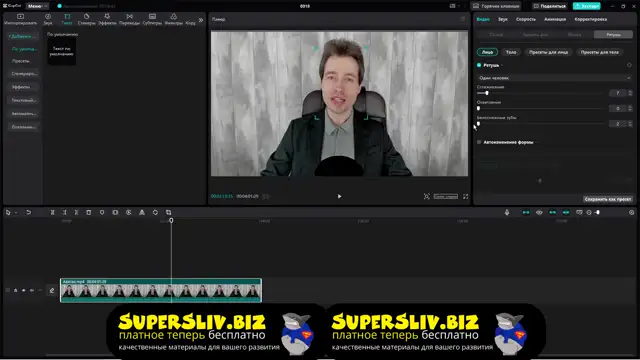Enable the Автоизменение формы checkbox
The height and width of the screenshot is (360, 640).
479,142
